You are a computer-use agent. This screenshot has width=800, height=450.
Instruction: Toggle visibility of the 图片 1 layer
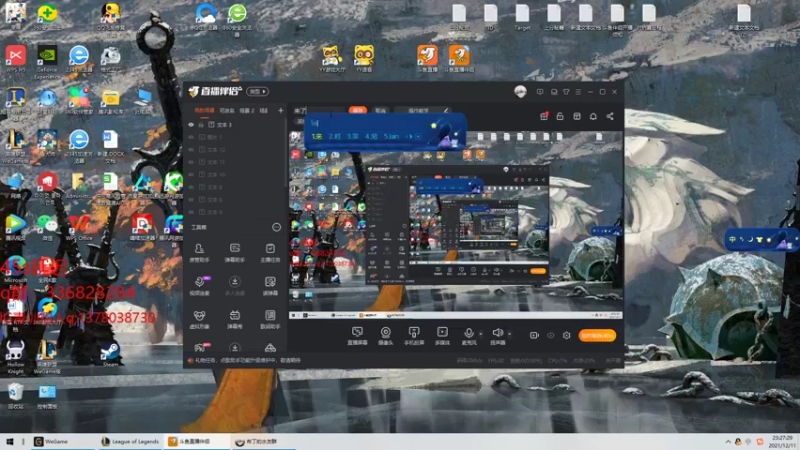191,137
